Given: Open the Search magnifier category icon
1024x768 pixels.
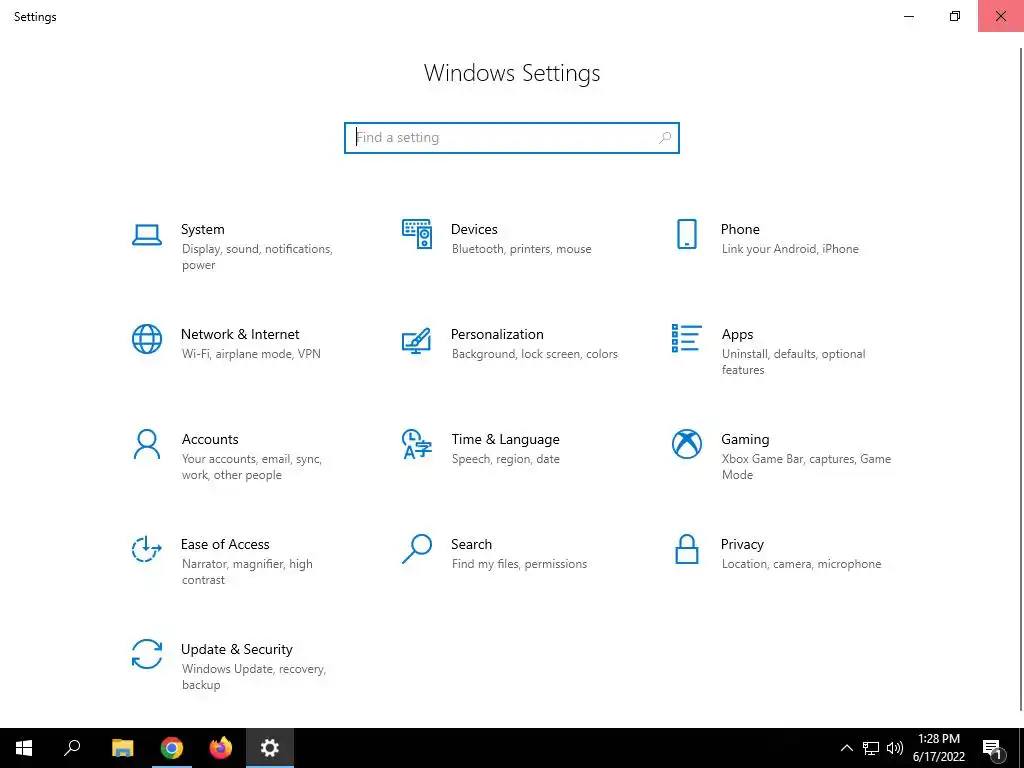Looking at the screenshot, I should 417,549.
